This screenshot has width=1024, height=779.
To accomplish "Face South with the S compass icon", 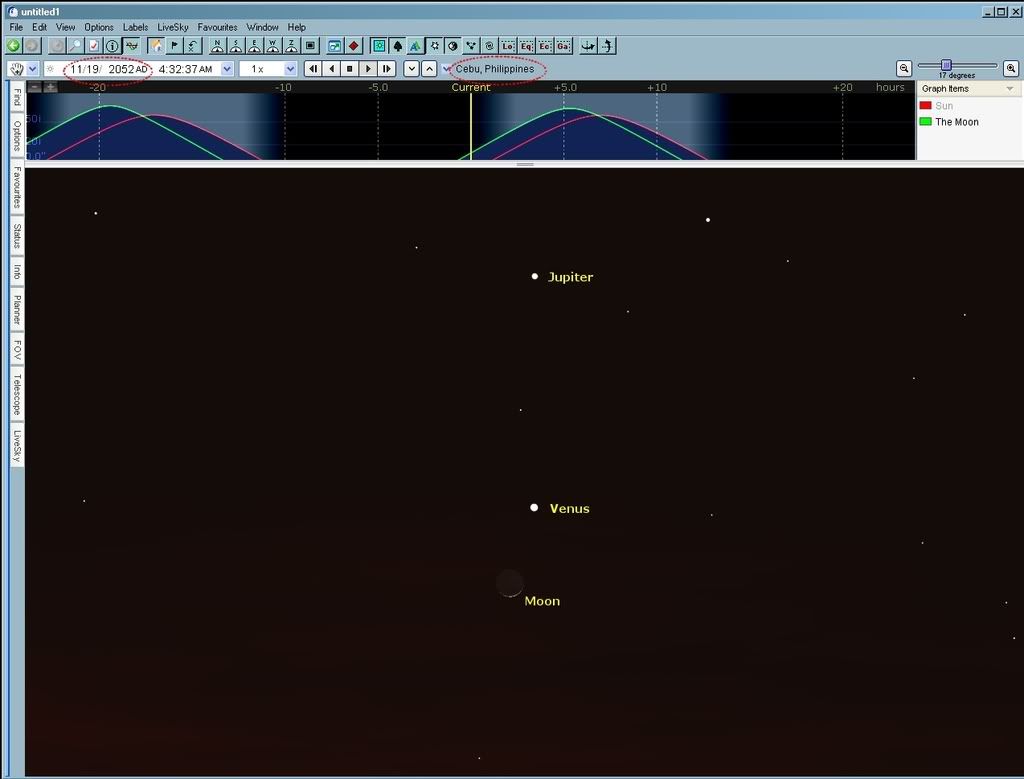I will (236, 46).
